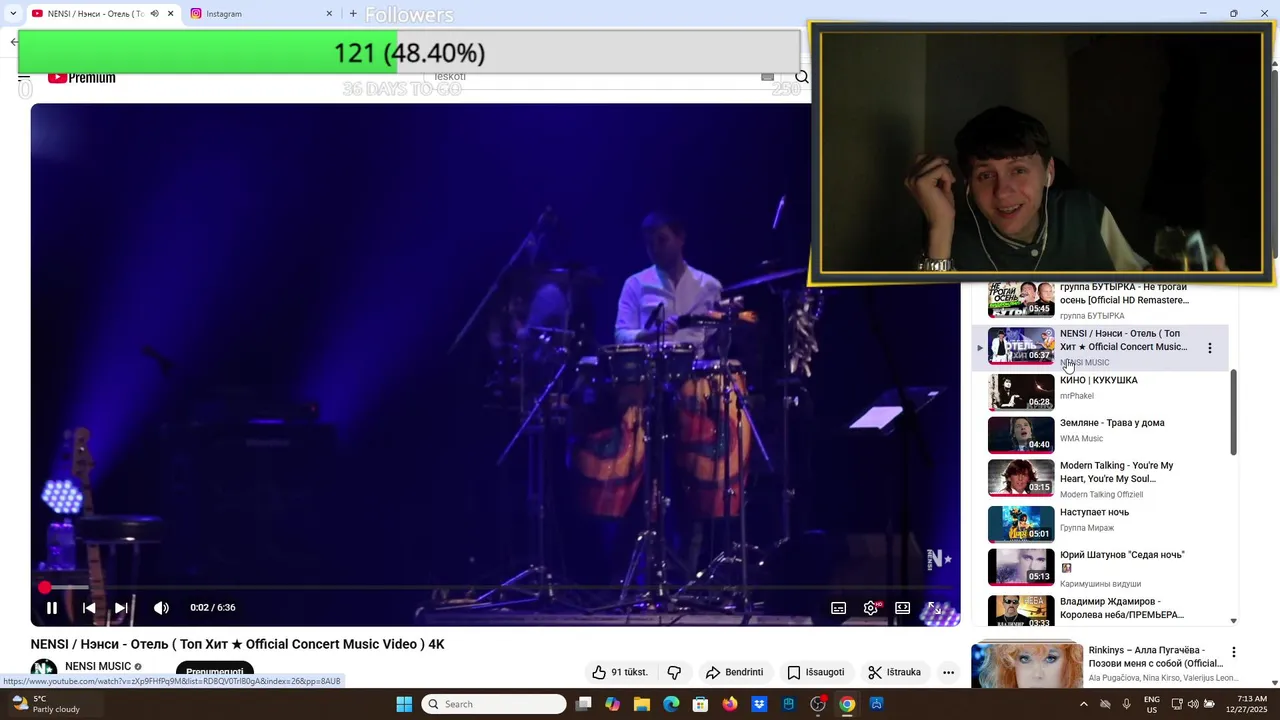Open more actions ellipsis below video
Image resolution: width=1280 pixels, height=720 pixels.
coord(948,672)
